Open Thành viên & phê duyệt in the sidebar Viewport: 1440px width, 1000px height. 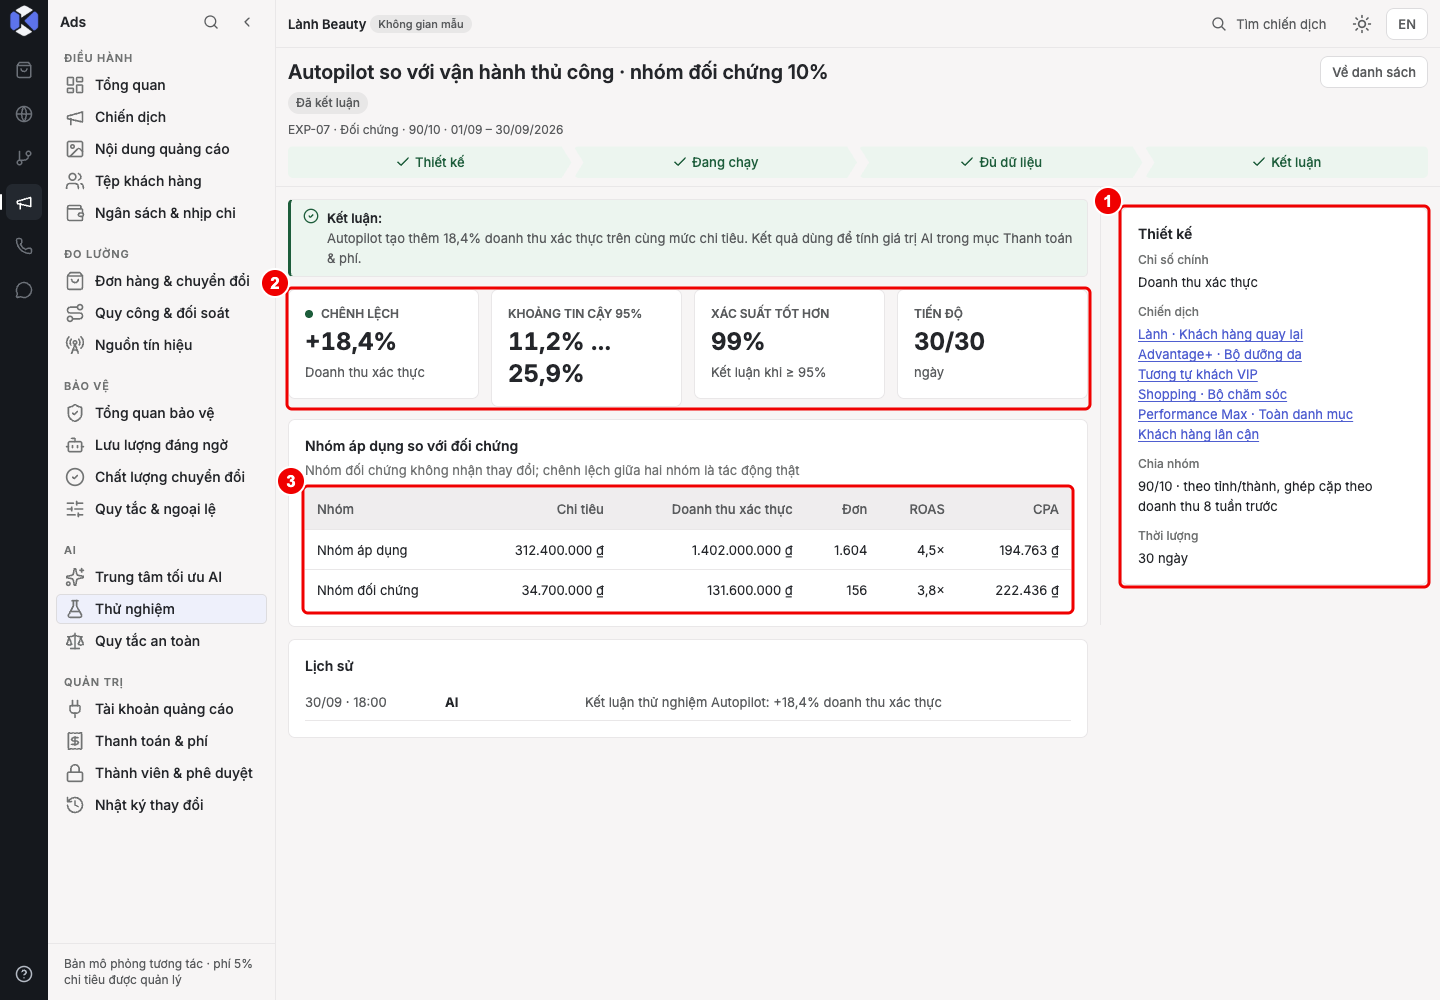[x=161, y=773]
